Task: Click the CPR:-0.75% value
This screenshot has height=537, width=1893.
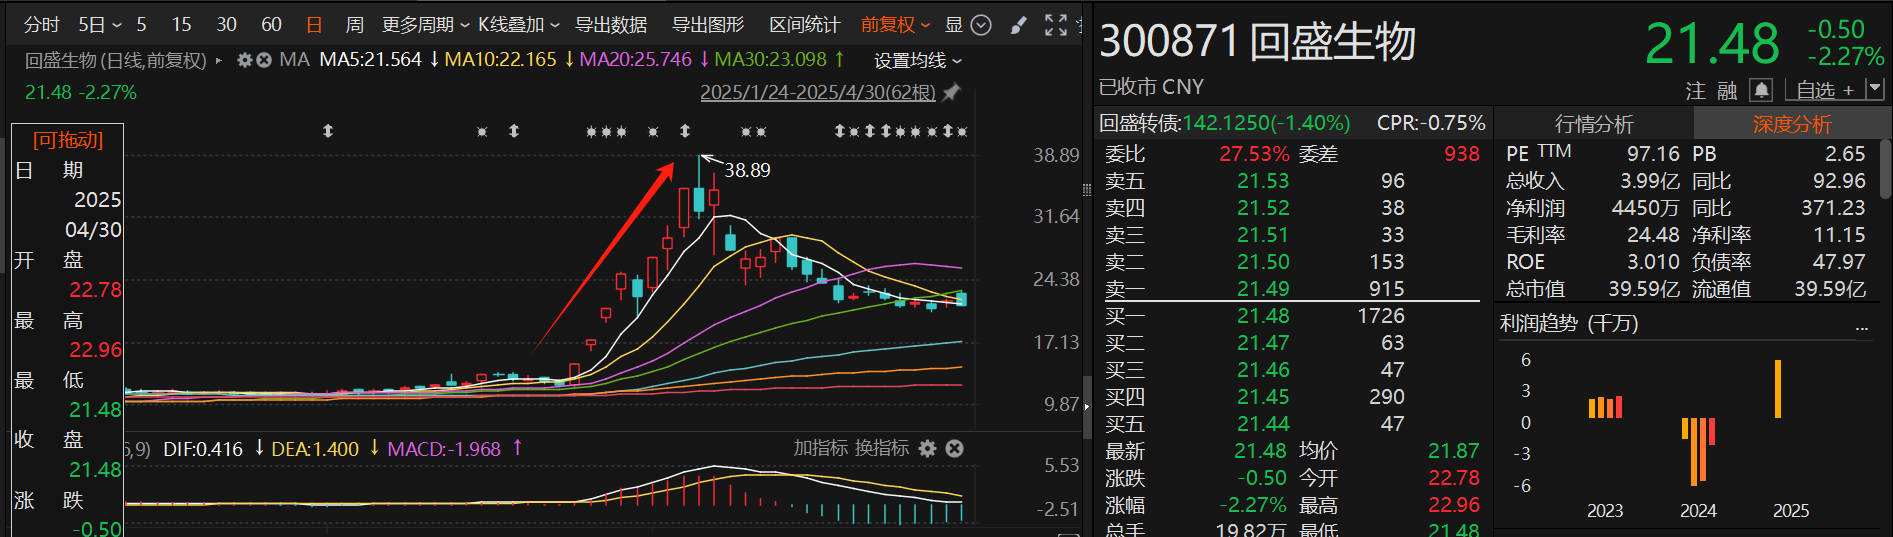Action: (1431, 123)
